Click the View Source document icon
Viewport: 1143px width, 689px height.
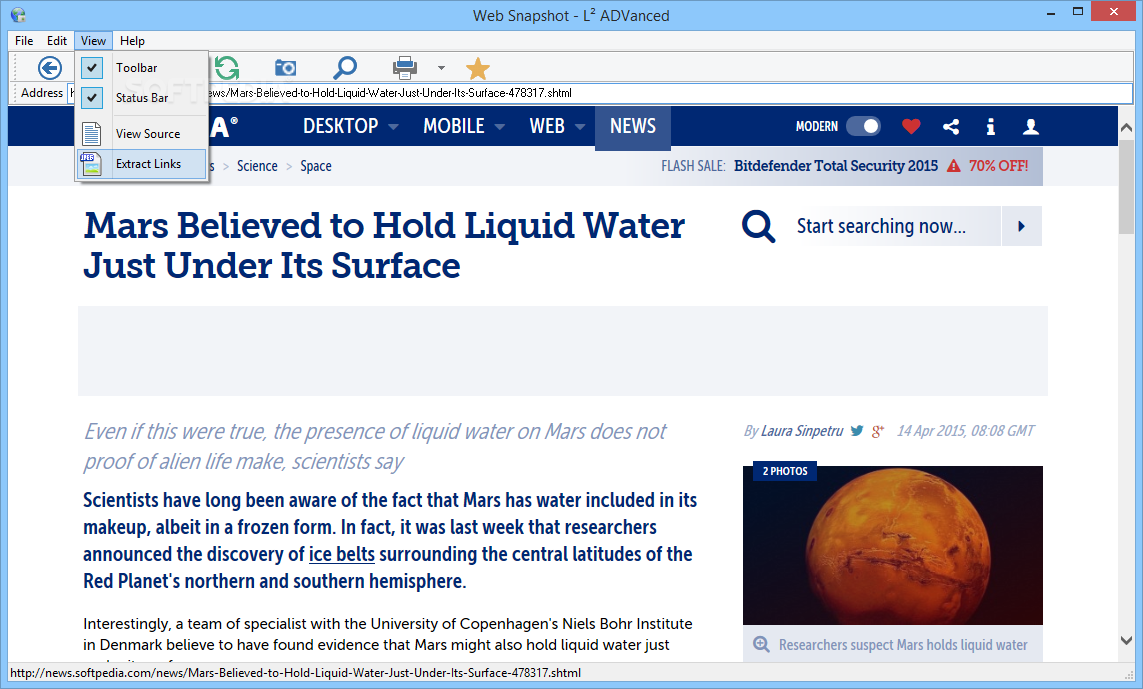pyautogui.click(x=91, y=134)
